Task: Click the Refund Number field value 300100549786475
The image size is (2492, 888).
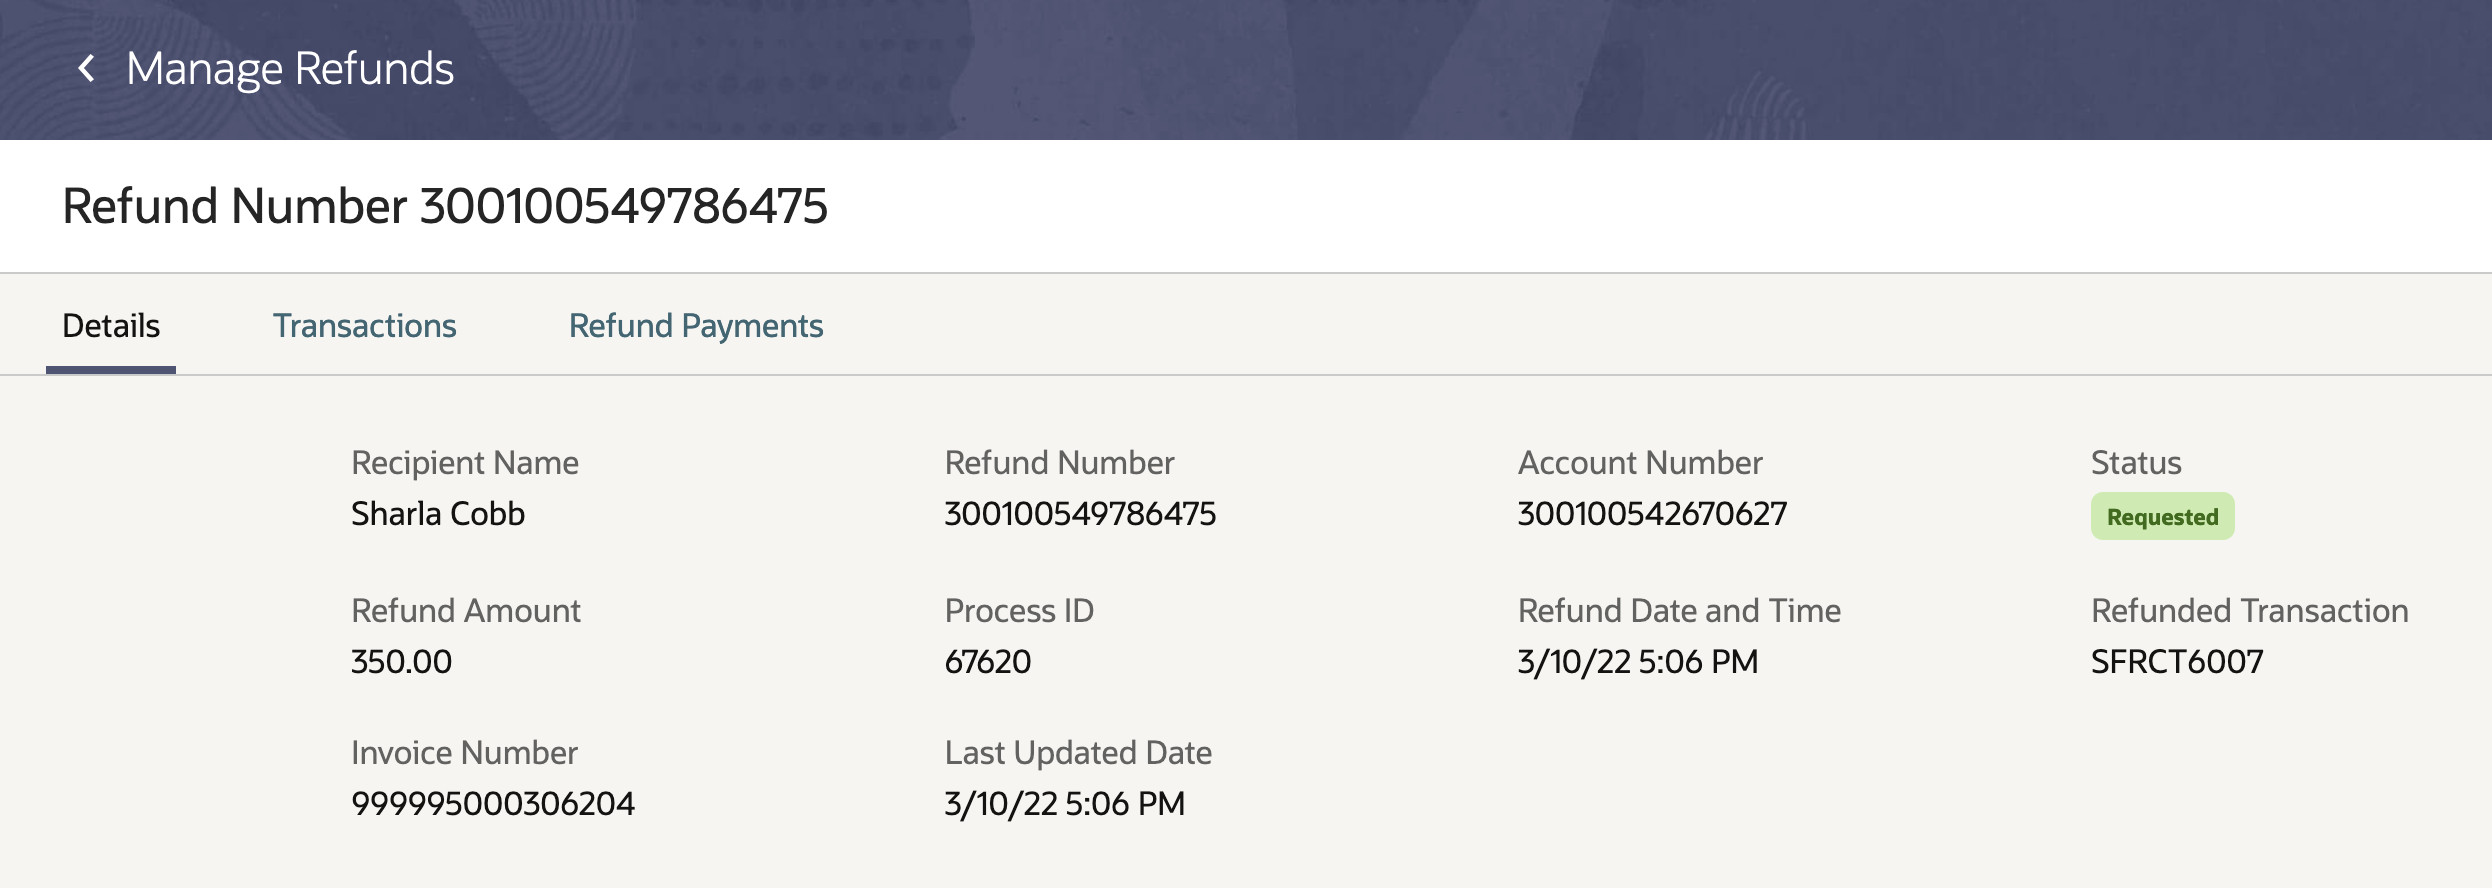Action: pos(1080,514)
